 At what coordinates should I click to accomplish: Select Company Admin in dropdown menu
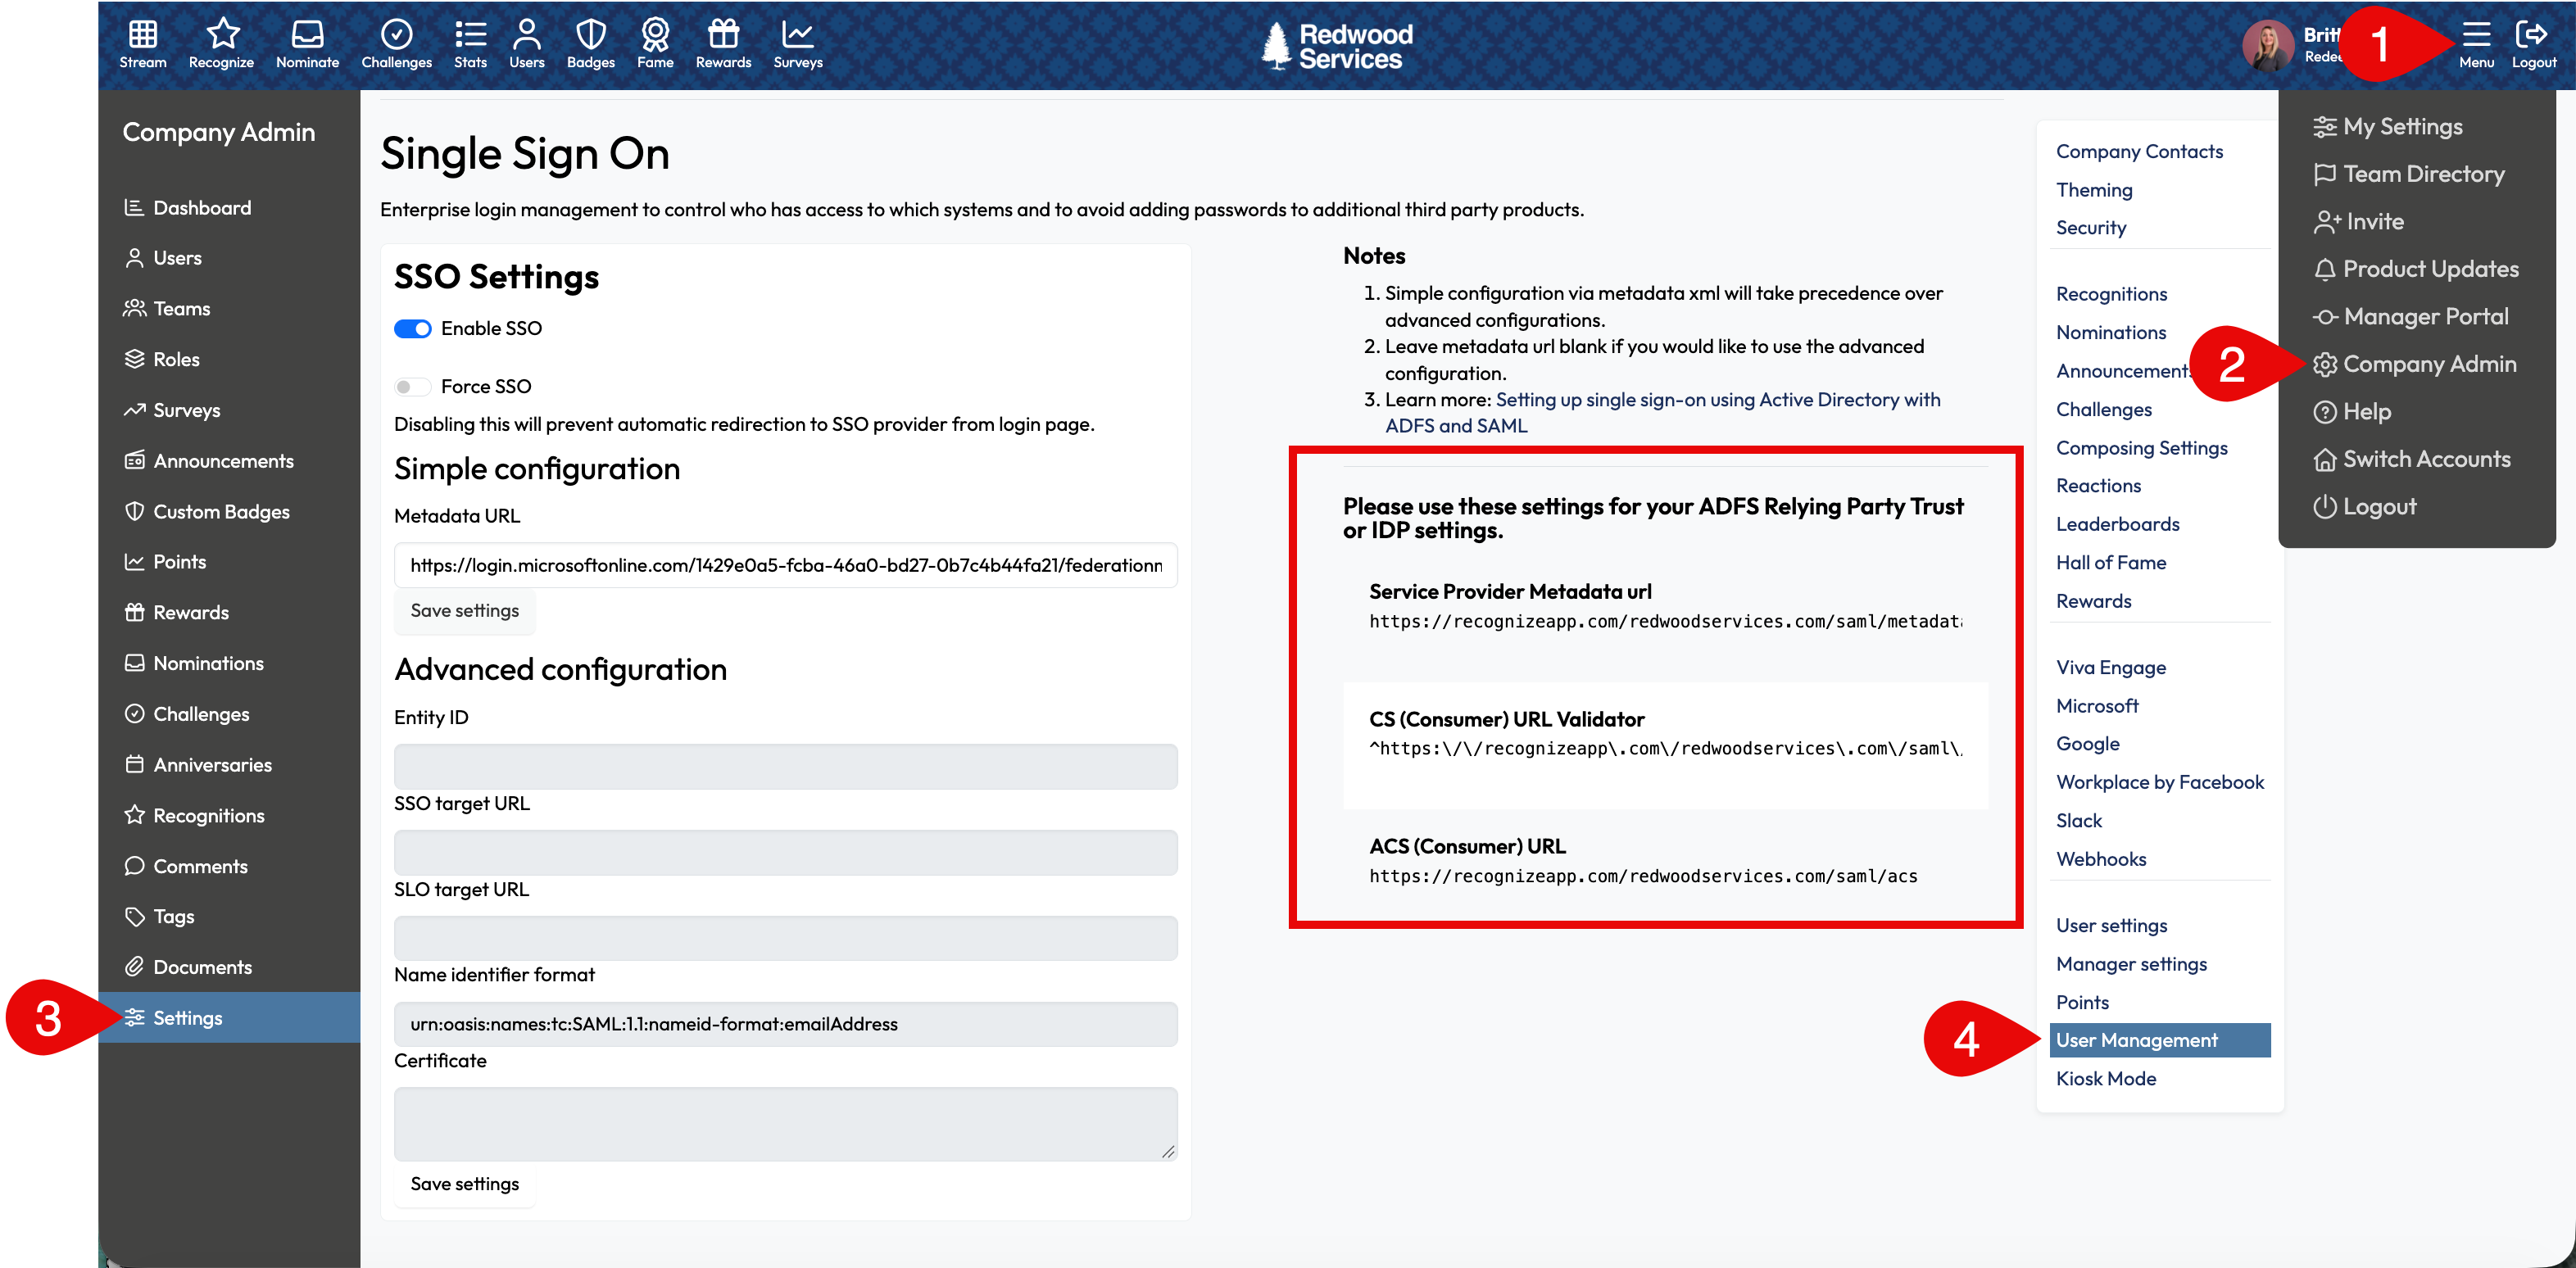[2415, 364]
